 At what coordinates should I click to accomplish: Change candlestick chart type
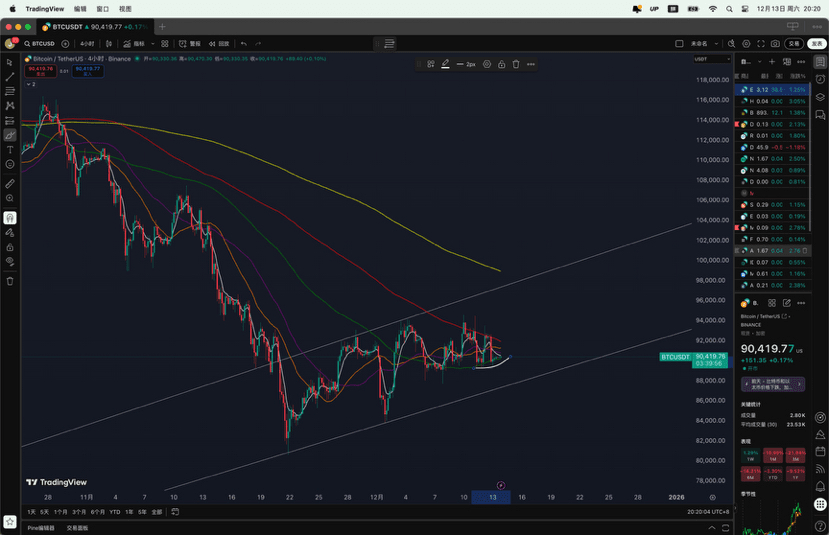[x=109, y=43]
